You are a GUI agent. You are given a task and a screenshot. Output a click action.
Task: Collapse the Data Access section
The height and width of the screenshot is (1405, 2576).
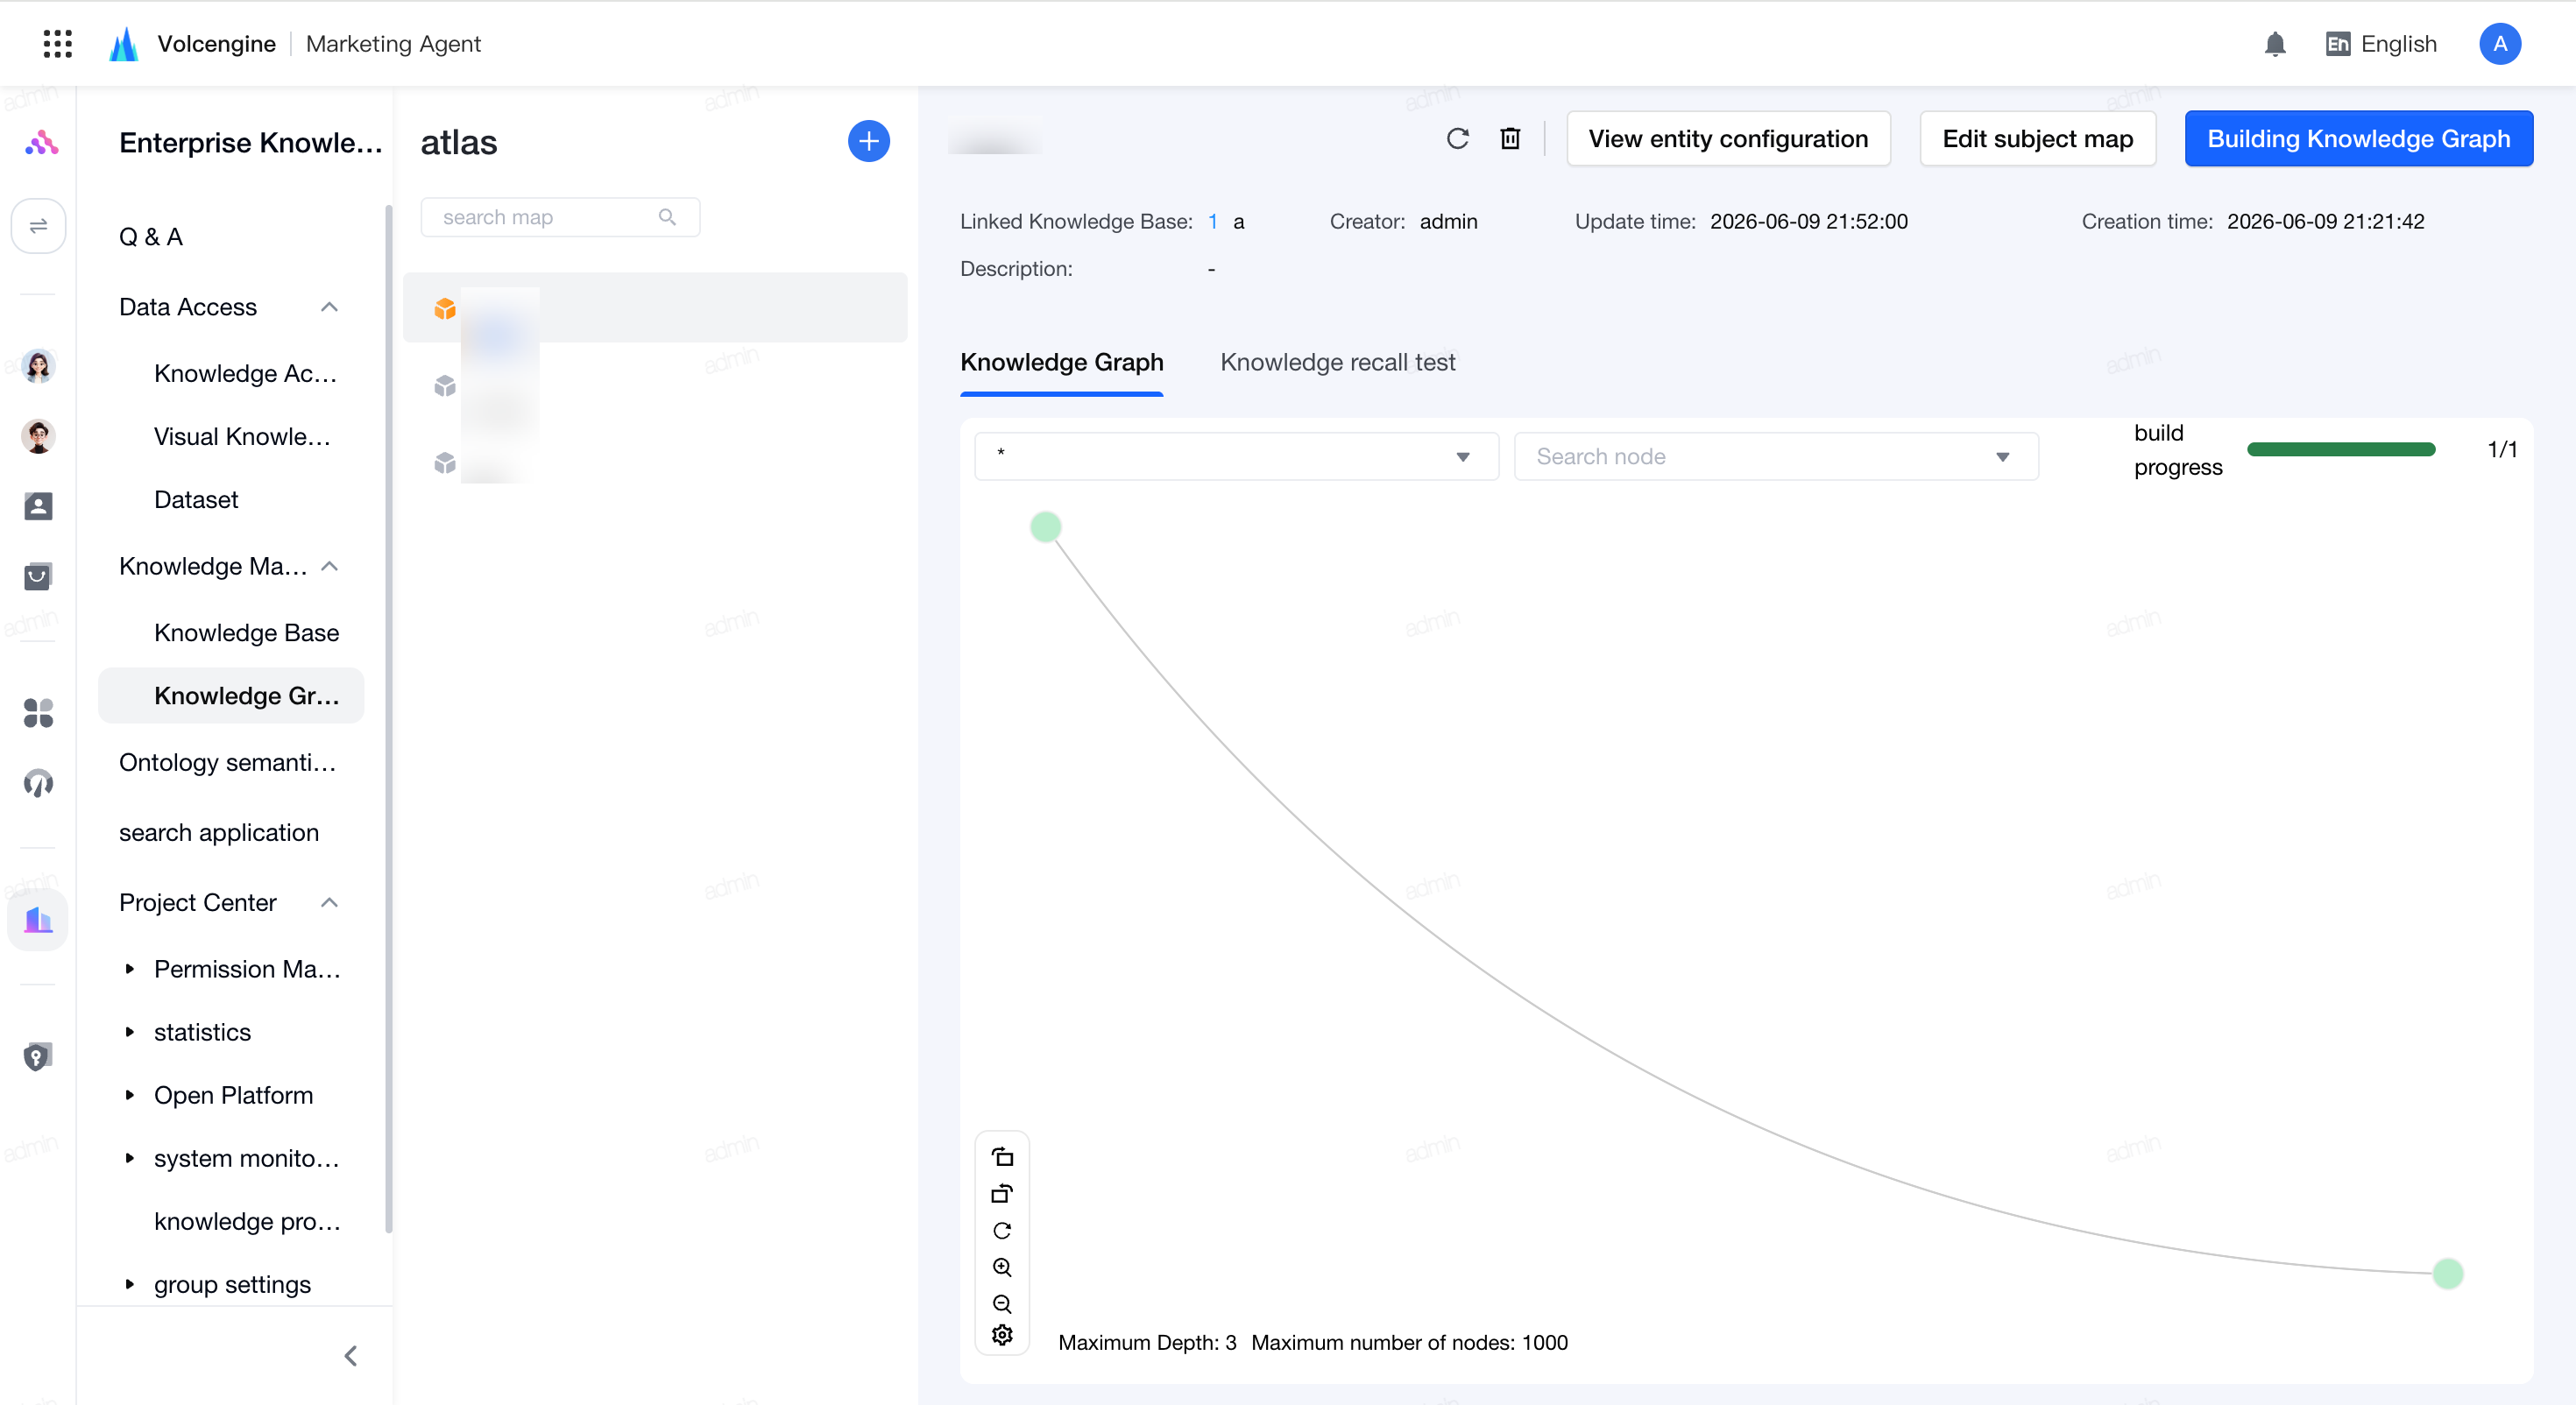pyautogui.click(x=329, y=307)
